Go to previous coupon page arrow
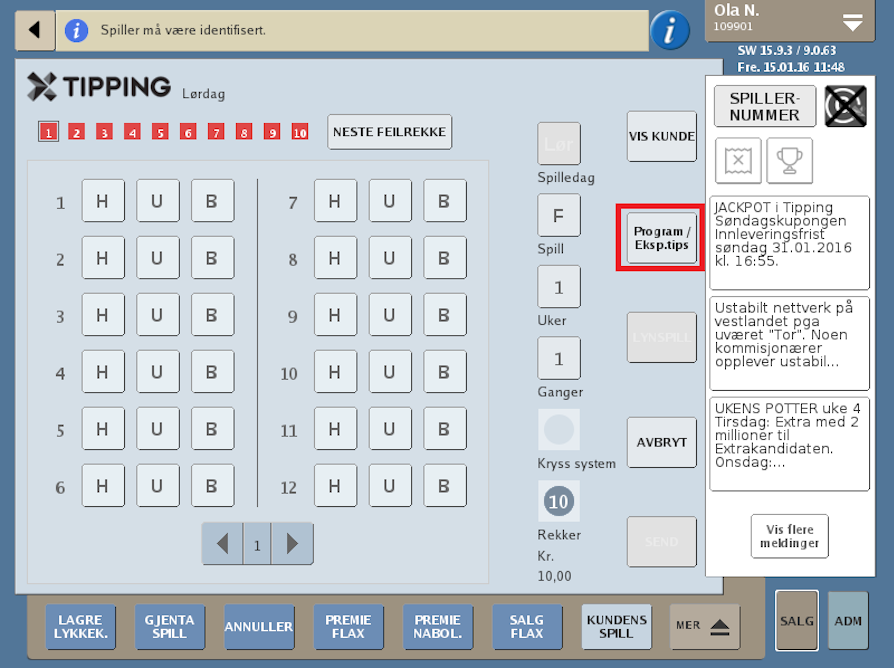Screen dimensions: 894x668 pos(223,544)
